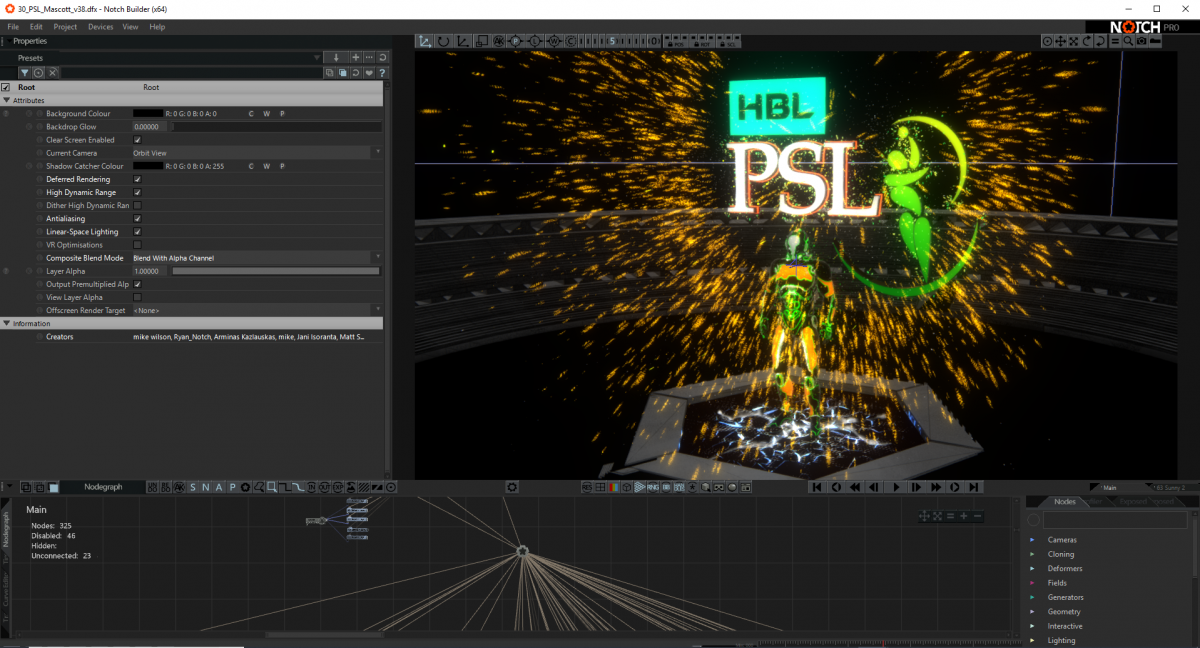
Task: Select the curved link style icon
Action: pos(299,487)
